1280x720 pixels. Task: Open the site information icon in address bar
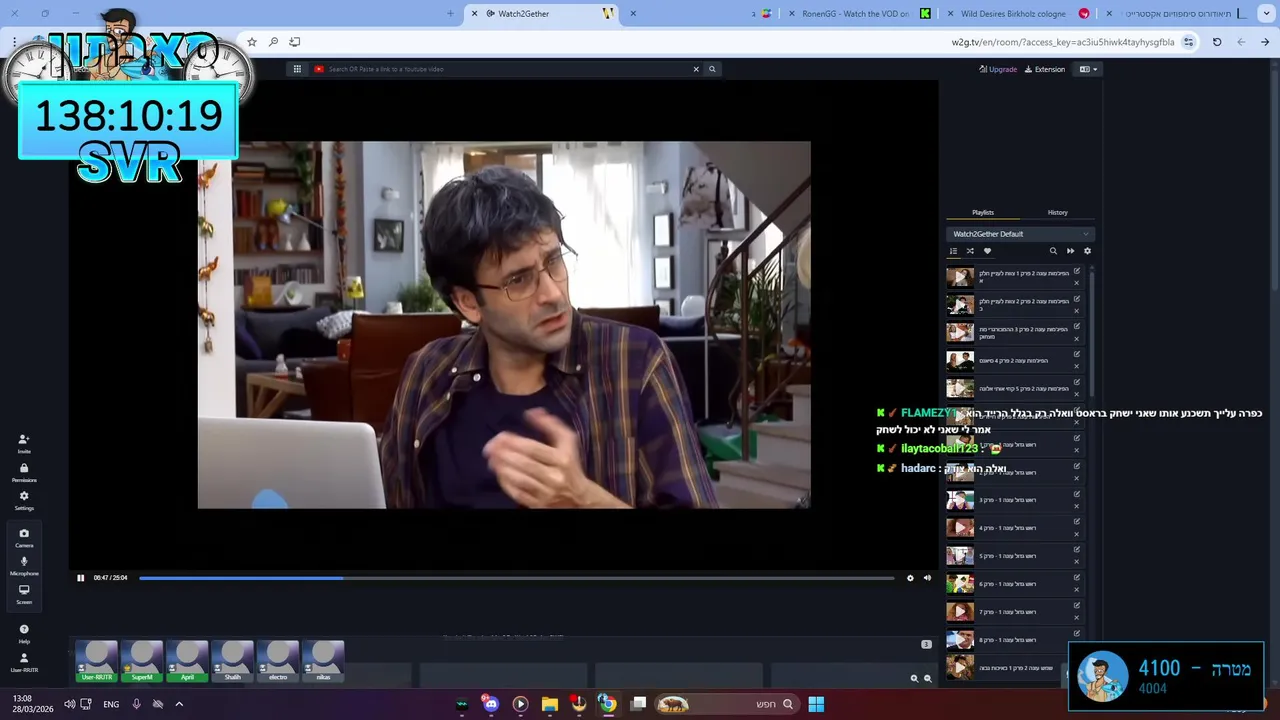click(x=1188, y=42)
